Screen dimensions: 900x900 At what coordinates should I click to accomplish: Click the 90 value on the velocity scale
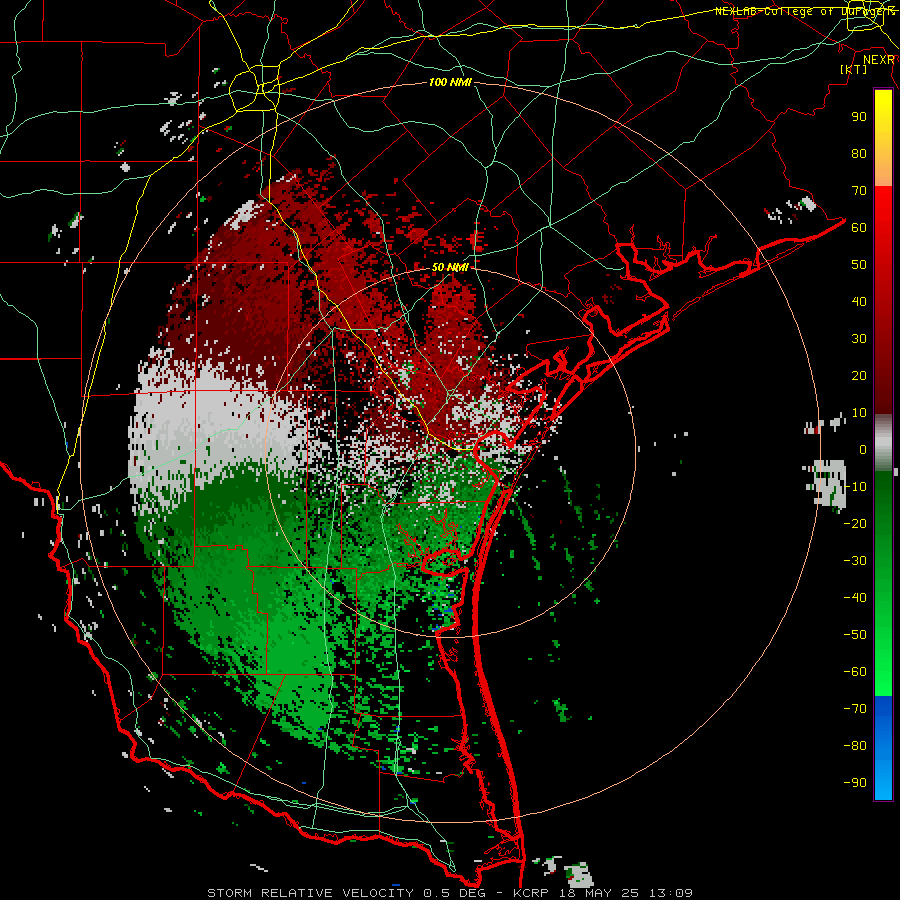(x=859, y=117)
